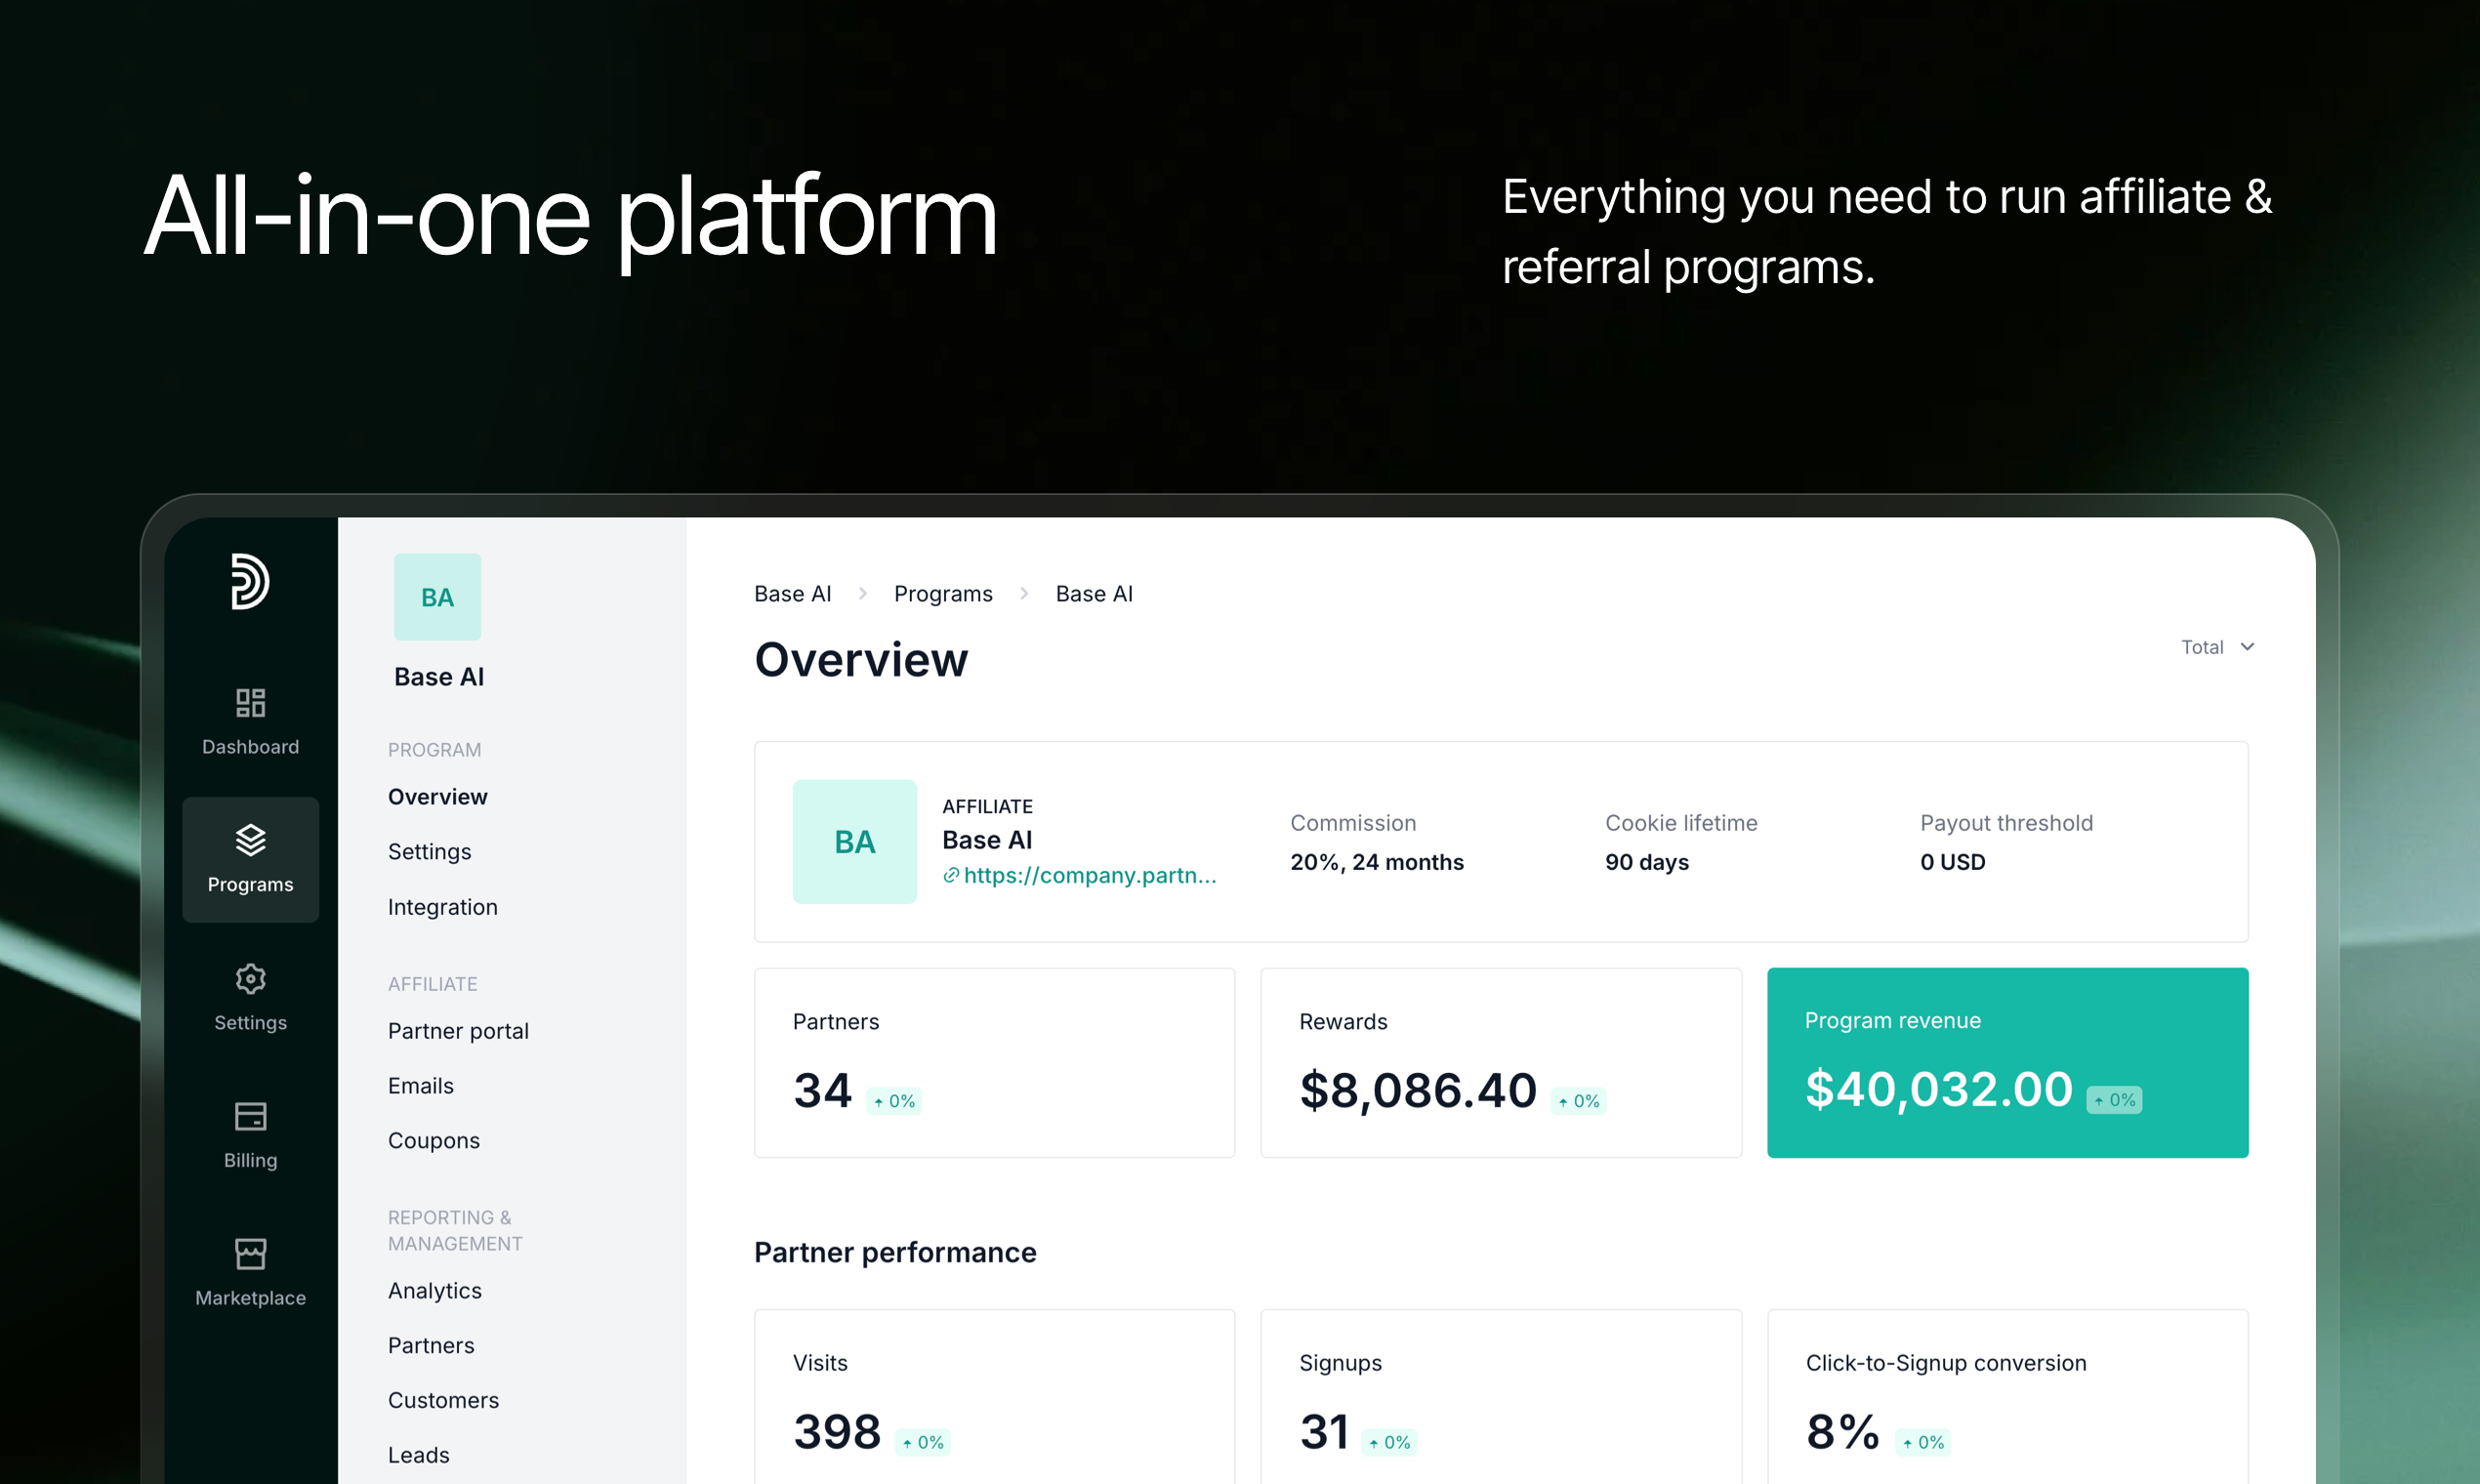
Task: Click the Dashboard label in sidebar
Action: 250,747
